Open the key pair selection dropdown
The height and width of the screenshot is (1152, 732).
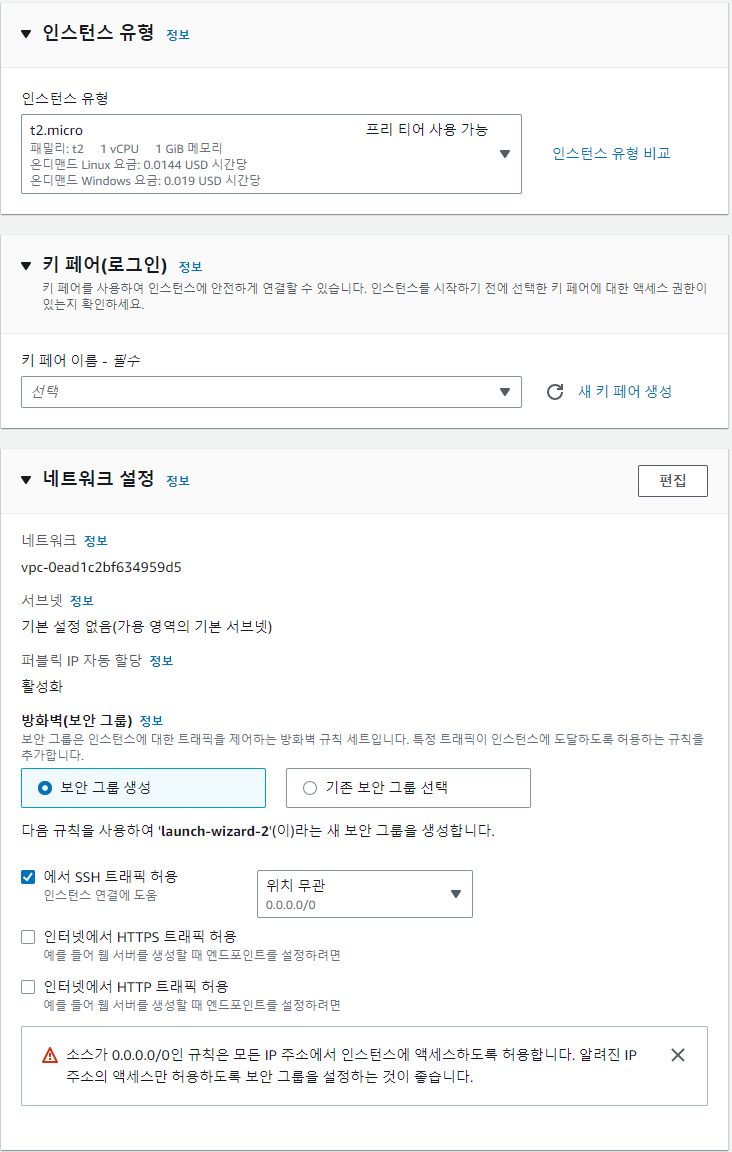[x=505, y=392]
